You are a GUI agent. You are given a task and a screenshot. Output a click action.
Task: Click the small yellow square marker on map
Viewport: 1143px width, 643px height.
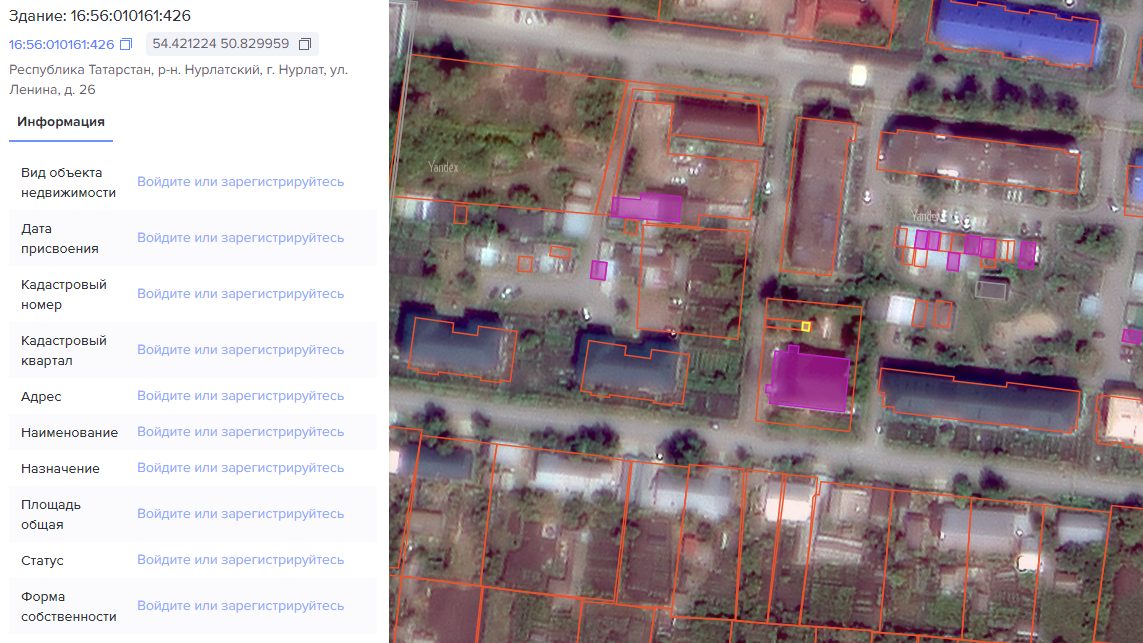coord(805,327)
